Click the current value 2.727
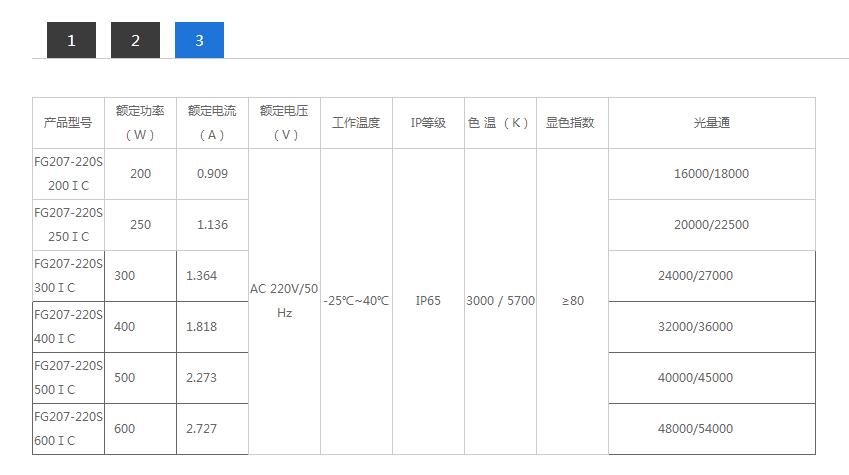The height and width of the screenshot is (475, 849). point(201,428)
